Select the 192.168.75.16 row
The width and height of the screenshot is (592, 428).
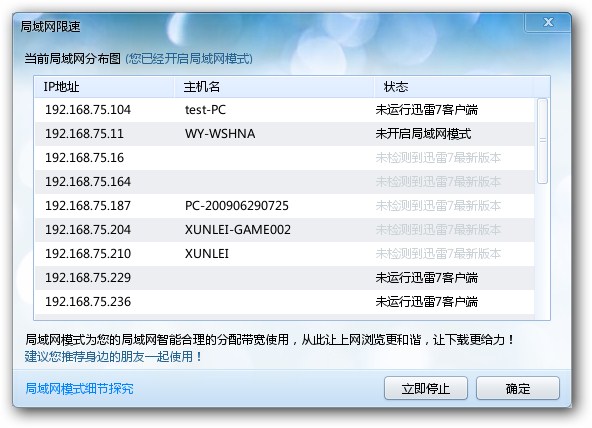[x=285, y=158]
